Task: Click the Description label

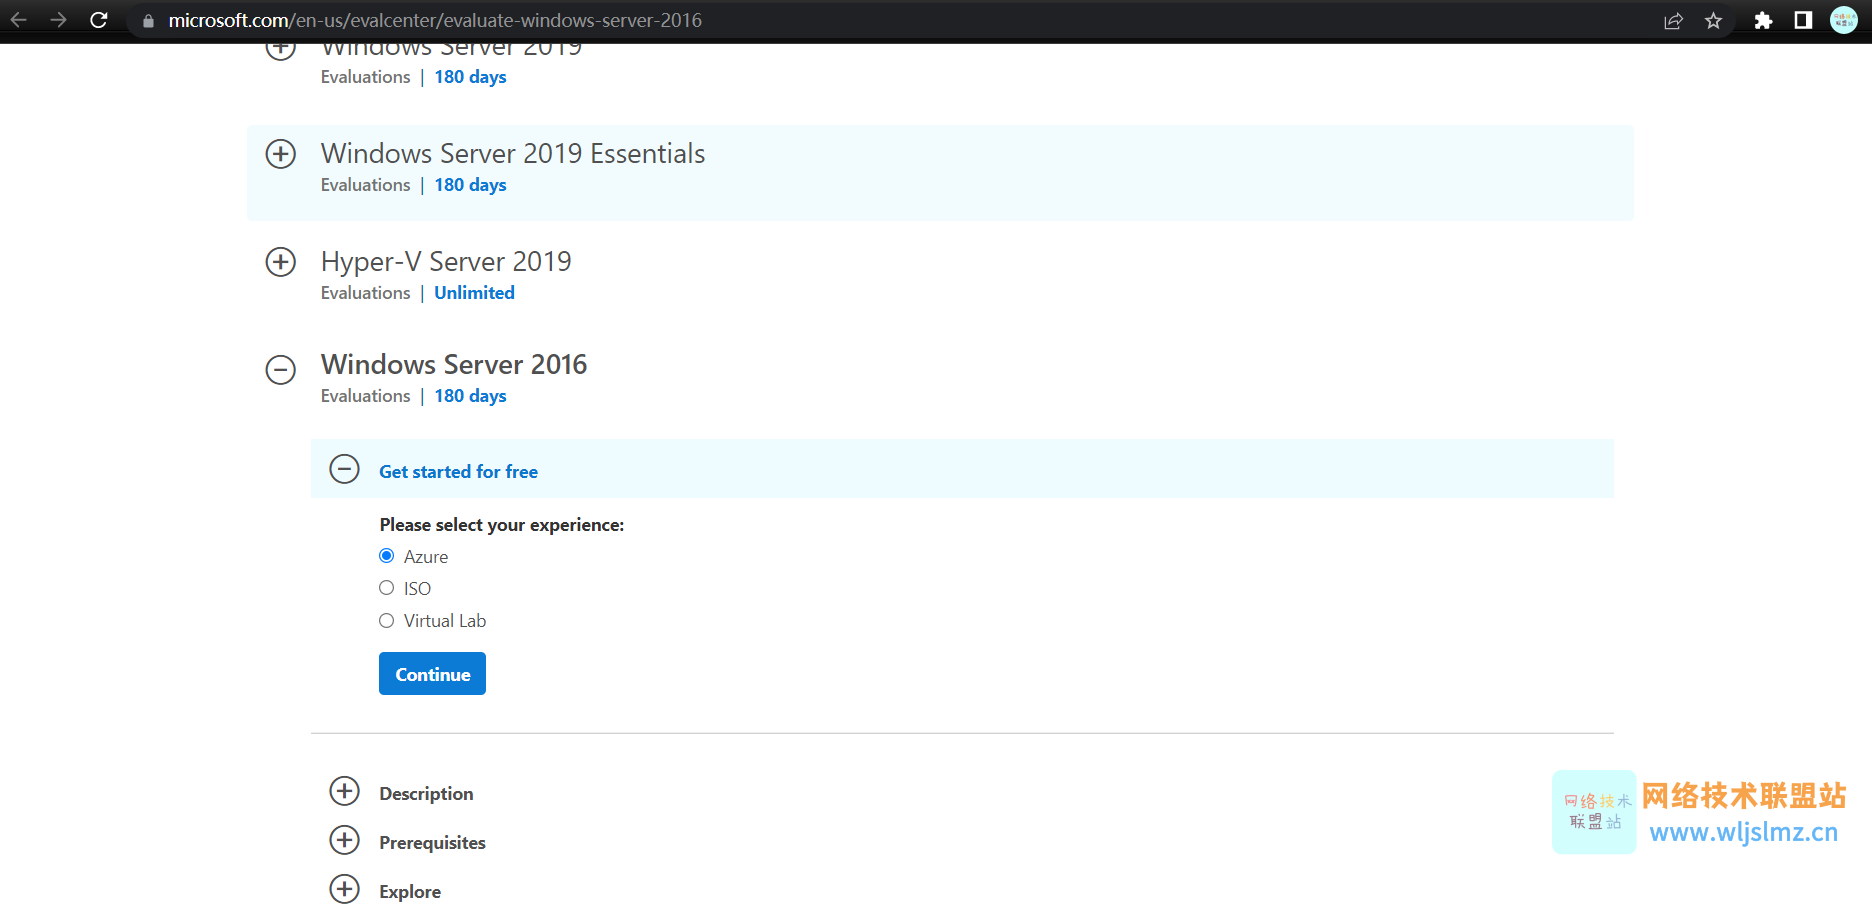Action: coord(426,794)
